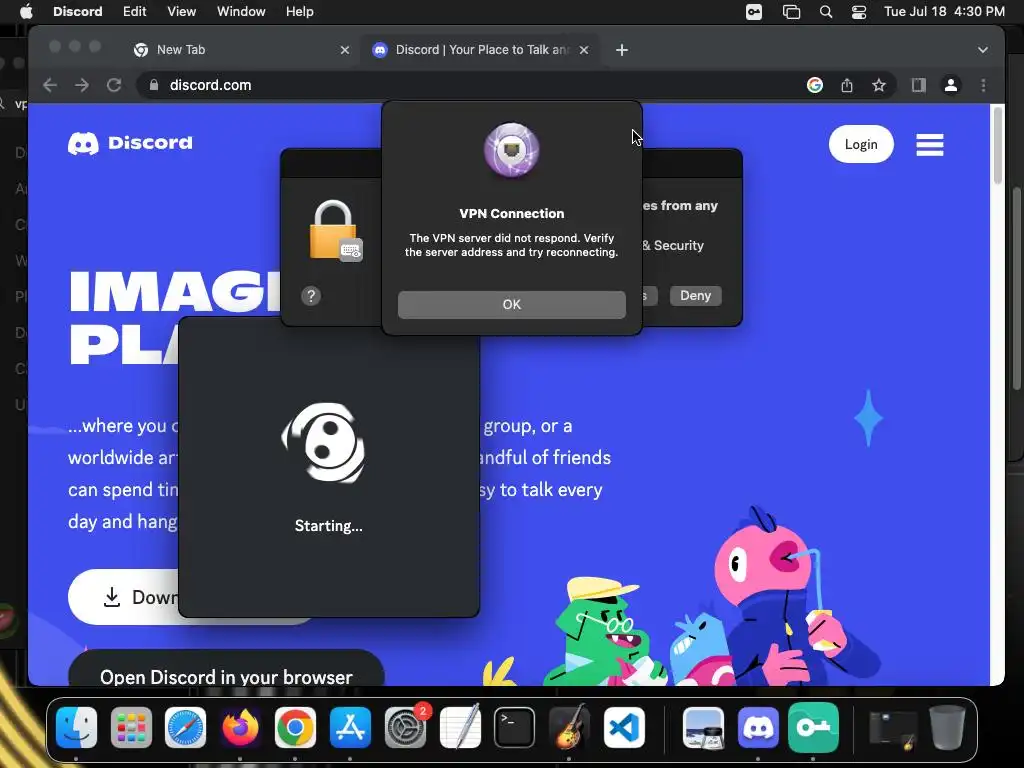
Task: Open a new browser tab with plus
Action: [x=622, y=50]
